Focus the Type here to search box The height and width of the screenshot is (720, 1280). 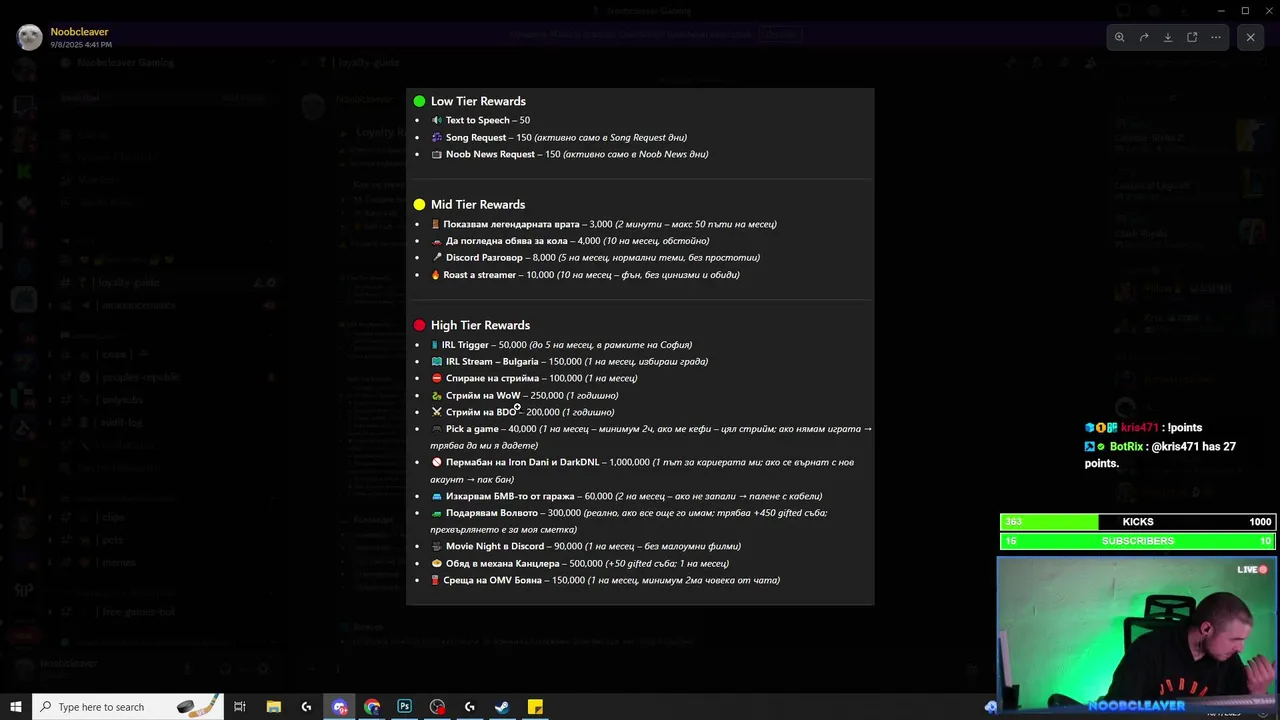128,707
